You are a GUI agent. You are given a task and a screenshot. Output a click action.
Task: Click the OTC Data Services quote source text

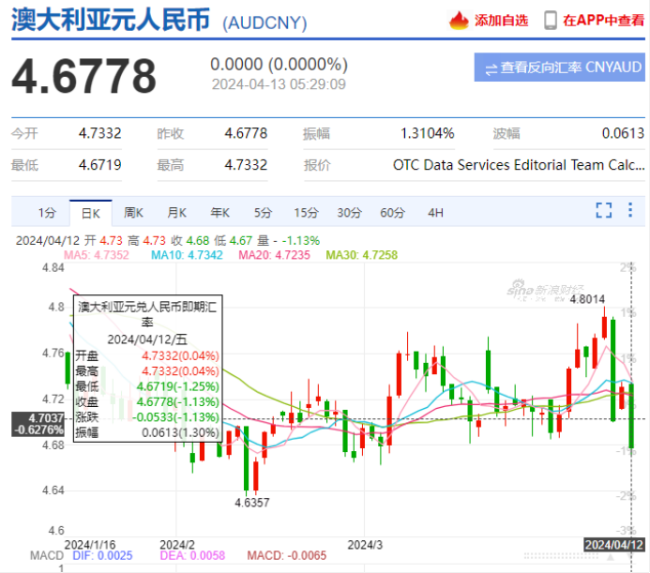(519, 165)
